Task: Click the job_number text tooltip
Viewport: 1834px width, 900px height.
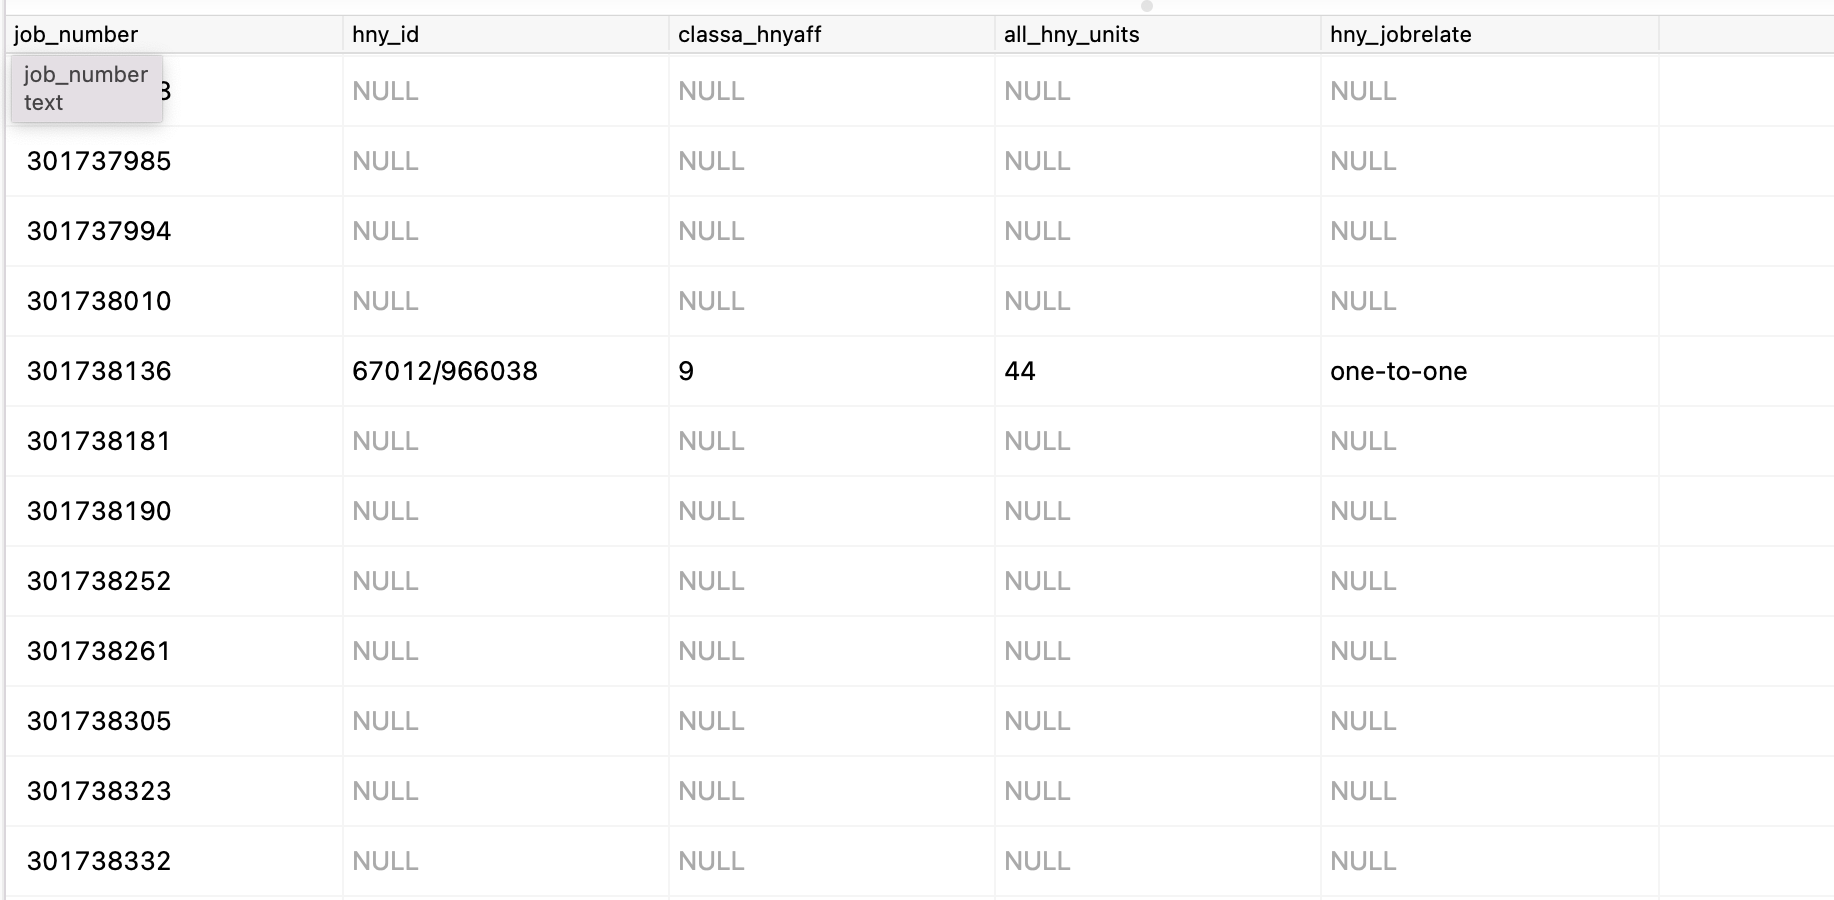Action: click(x=86, y=88)
